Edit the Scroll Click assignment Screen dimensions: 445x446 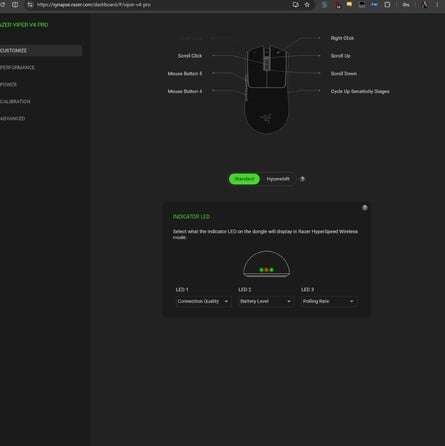[x=190, y=56]
